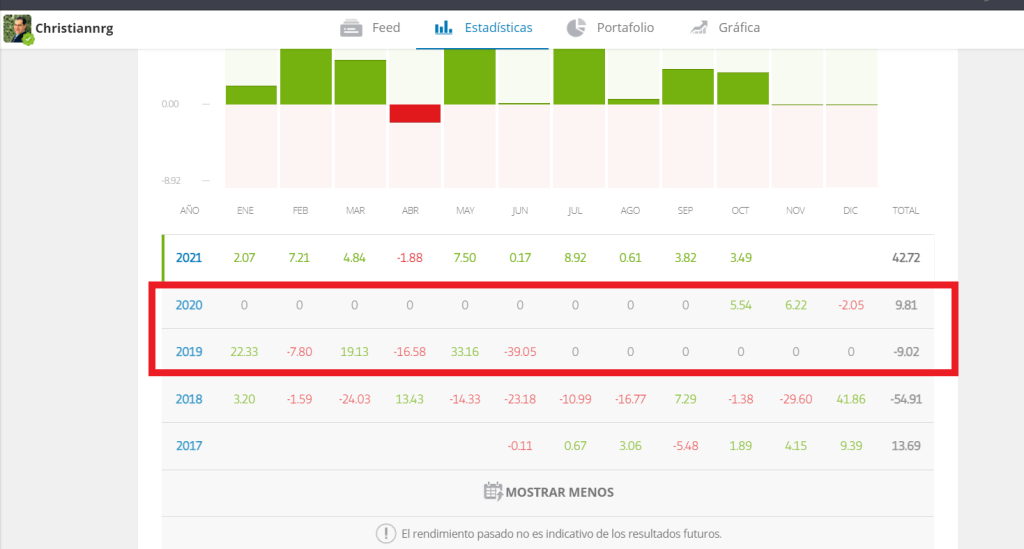Screen dimensions: 1024x549
Task: Open the Gráfica tab
Action: [x=739, y=28]
